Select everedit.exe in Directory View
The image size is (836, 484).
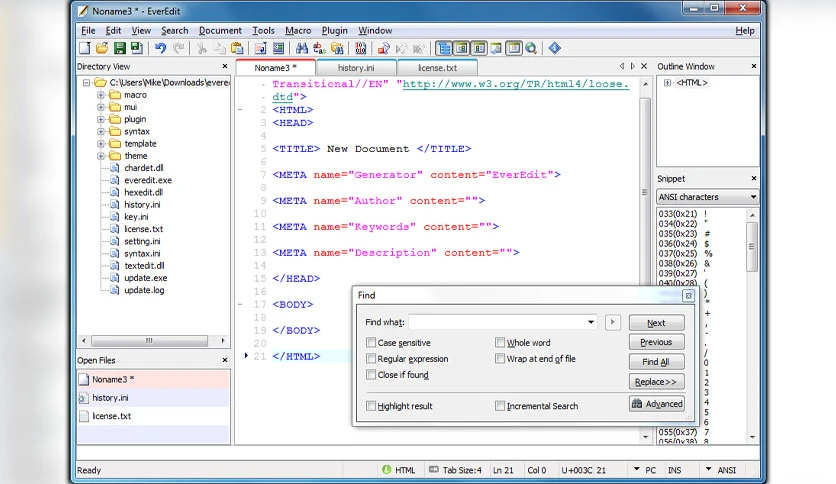148,180
